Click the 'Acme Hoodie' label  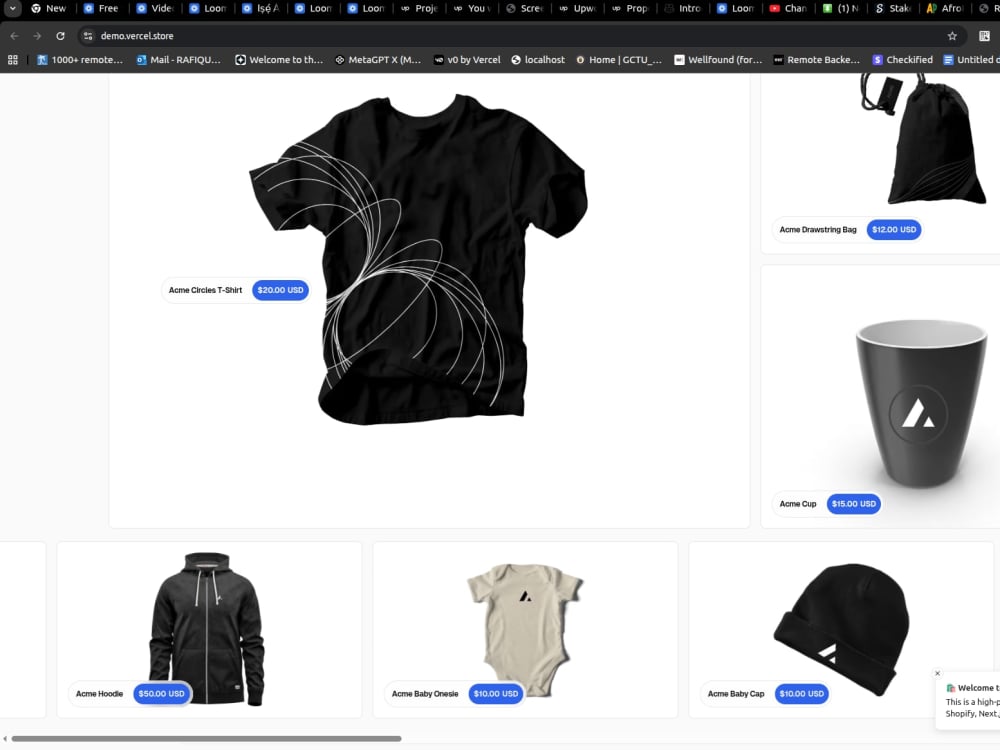point(99,694)
